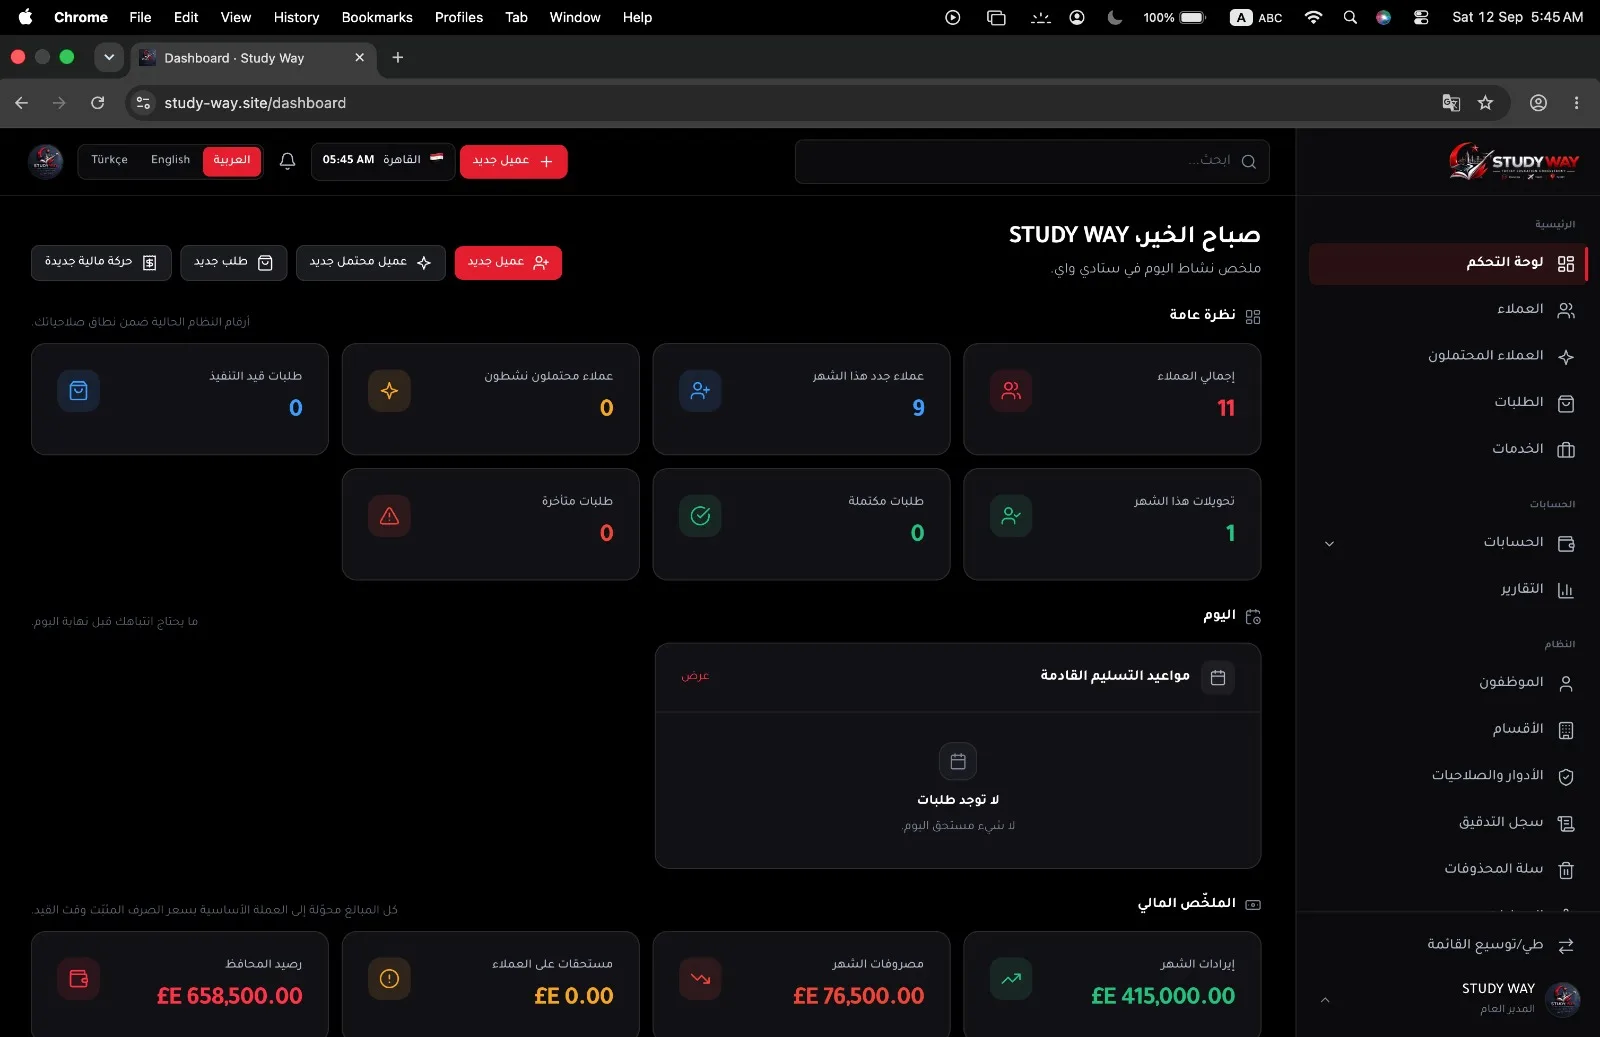Image resolution: width=1600 pixels, height=1037 pixels.
Task: Switch language to Türkçe
Action: pos(109,160)
